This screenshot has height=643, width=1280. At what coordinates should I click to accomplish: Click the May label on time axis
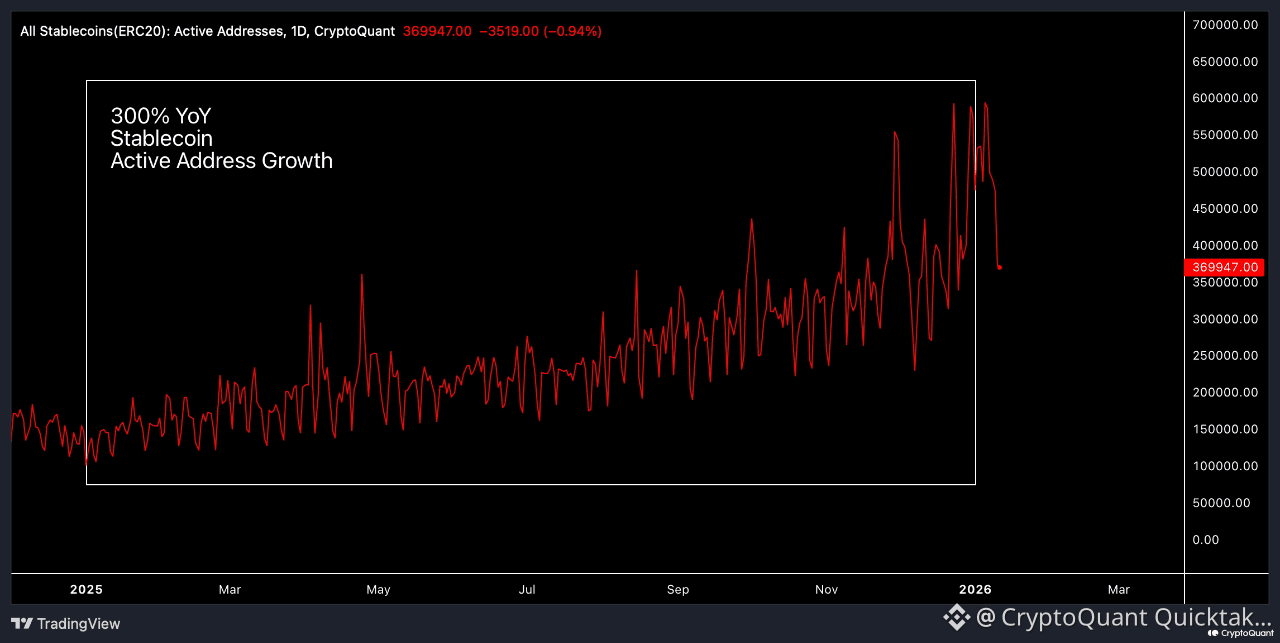tap(378, 590)
